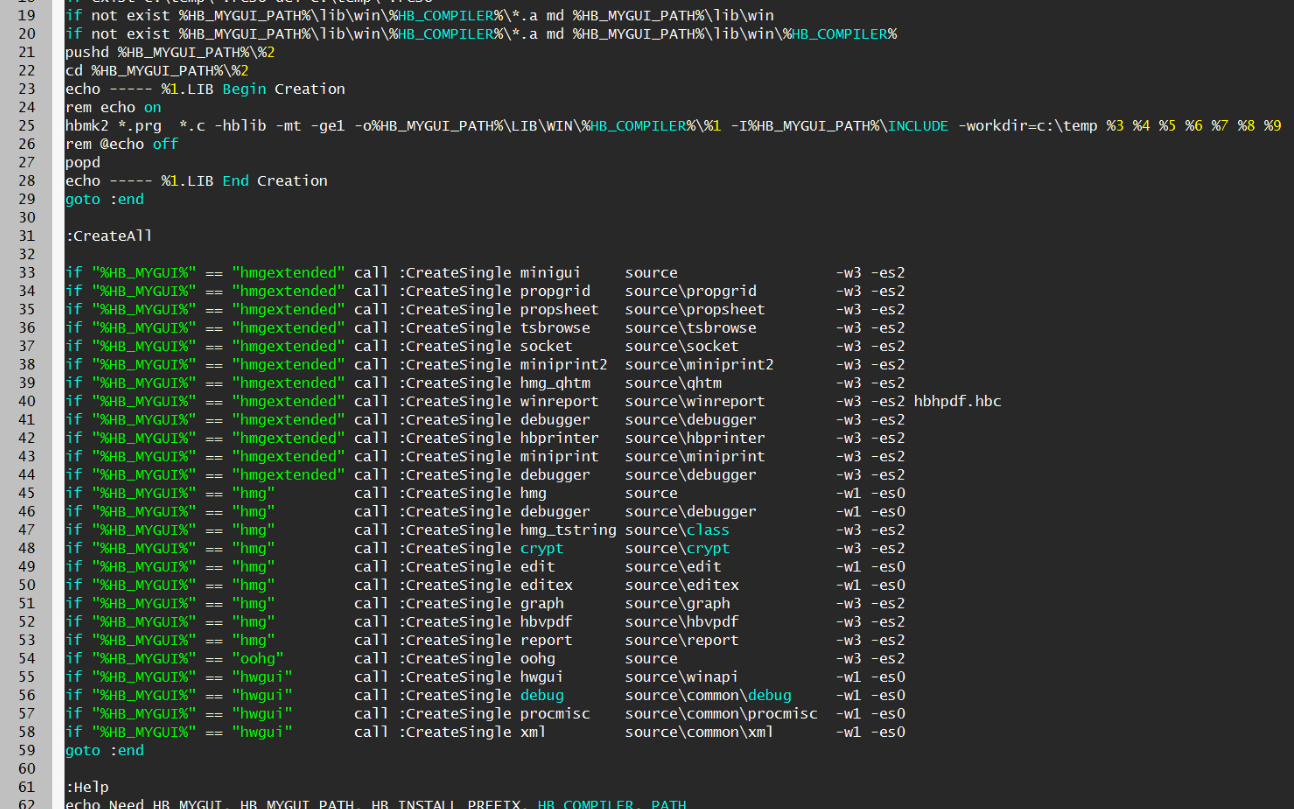The height and width of the screenshot is (809, 1294).
Task: Click line number 45 in the gutter
Action: (x=26, y=493)
